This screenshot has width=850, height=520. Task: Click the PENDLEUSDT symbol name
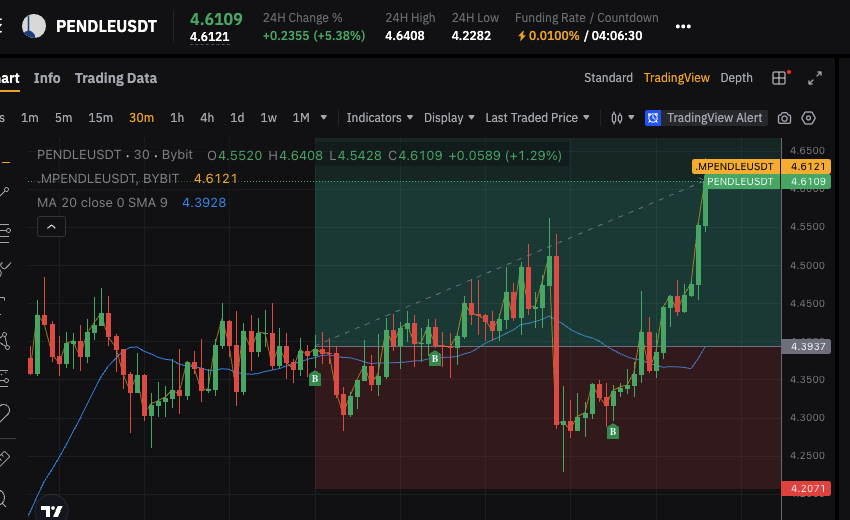(x=106, y=26)
